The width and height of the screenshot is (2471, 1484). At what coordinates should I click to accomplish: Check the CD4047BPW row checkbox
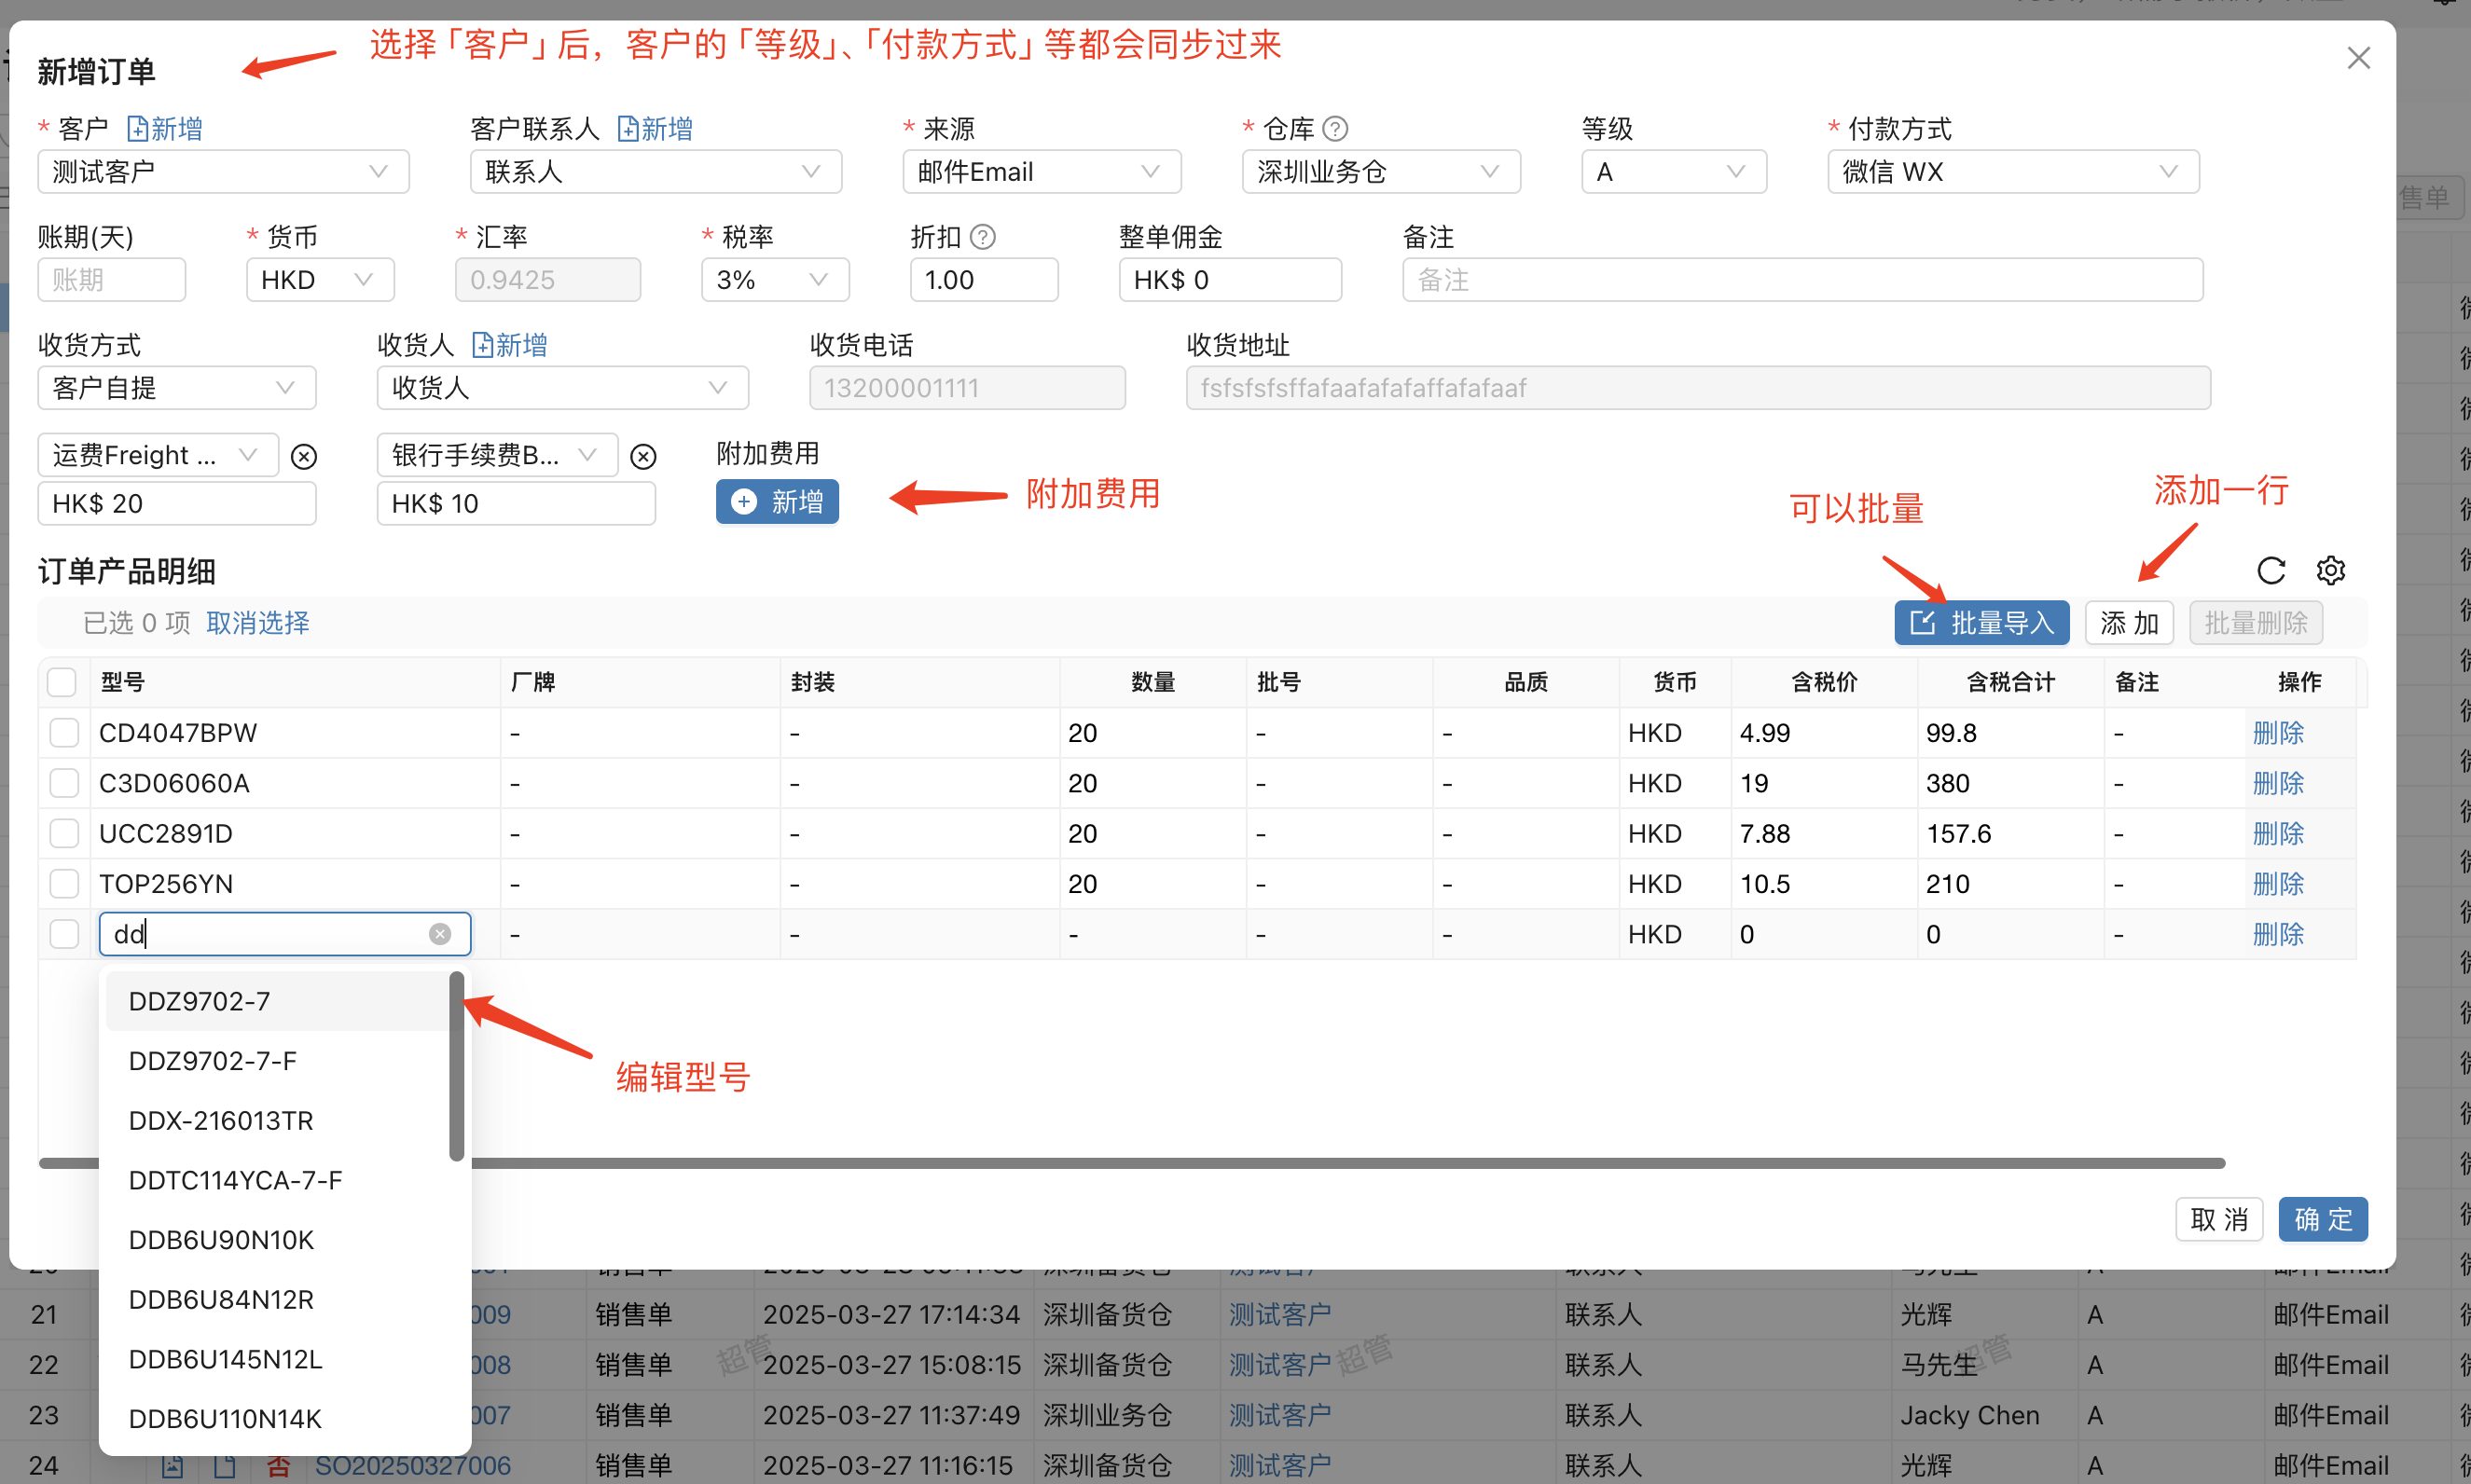(x=64, y=733)
